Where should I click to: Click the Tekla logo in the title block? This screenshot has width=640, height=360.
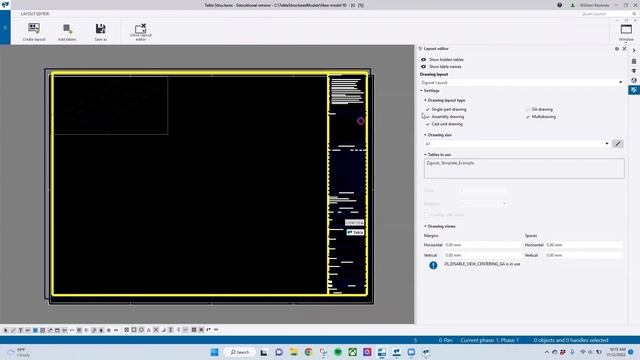(355, 232)
